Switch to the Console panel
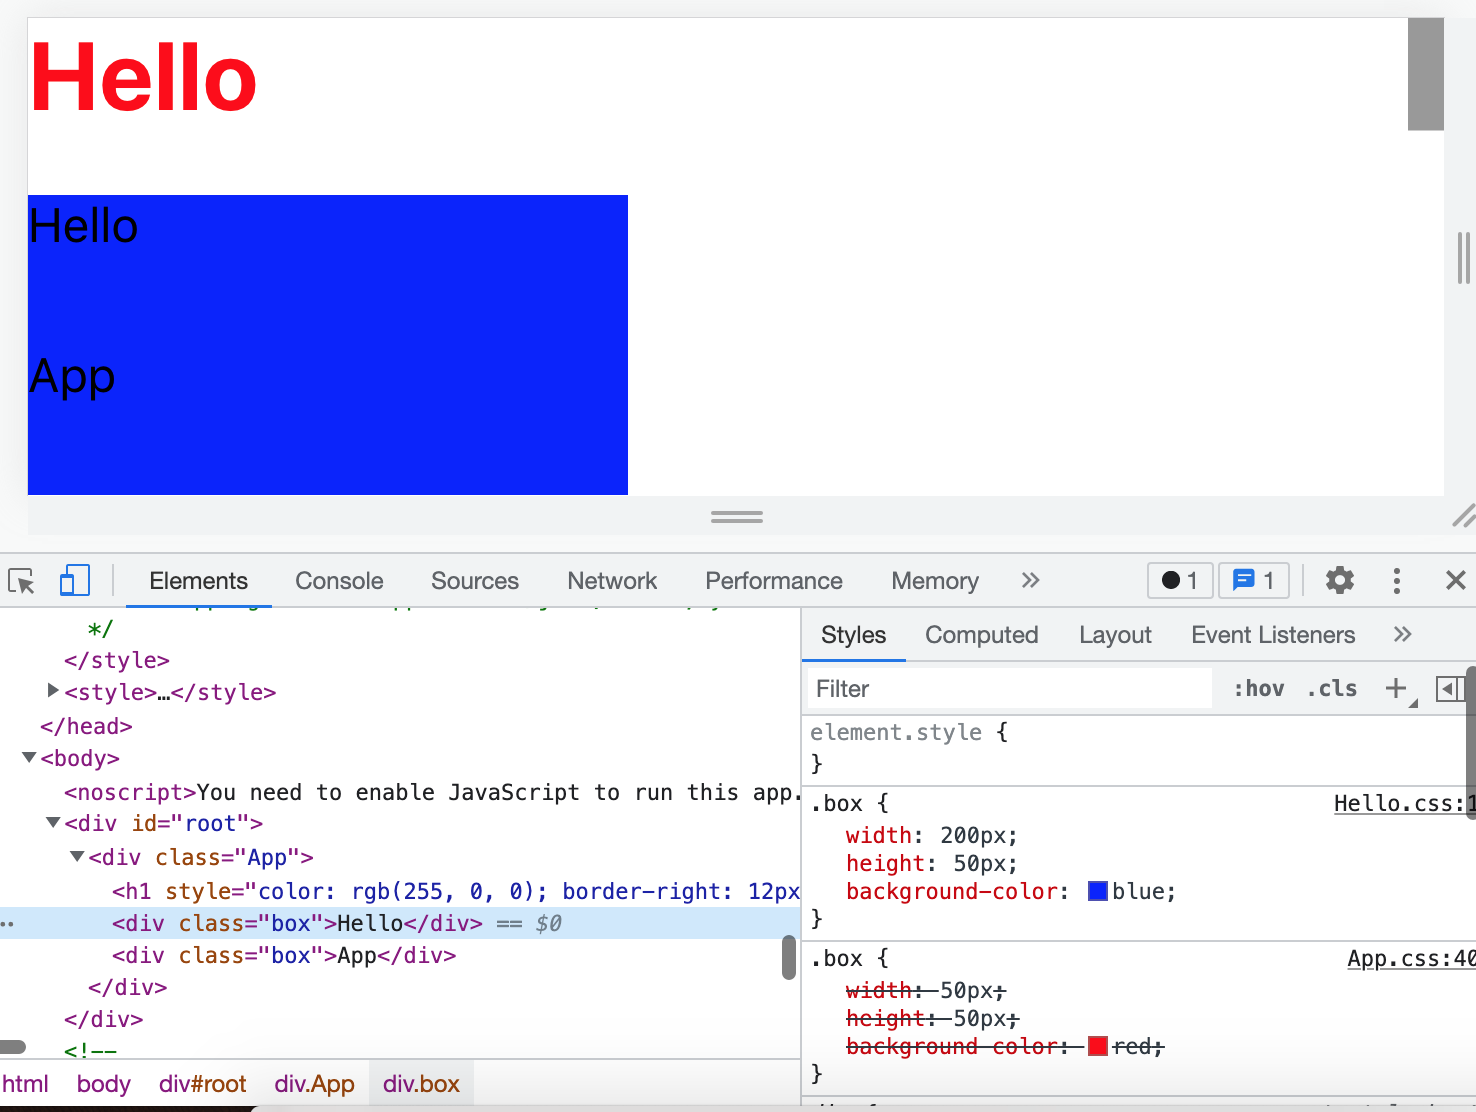 click(x=338, y=580)
